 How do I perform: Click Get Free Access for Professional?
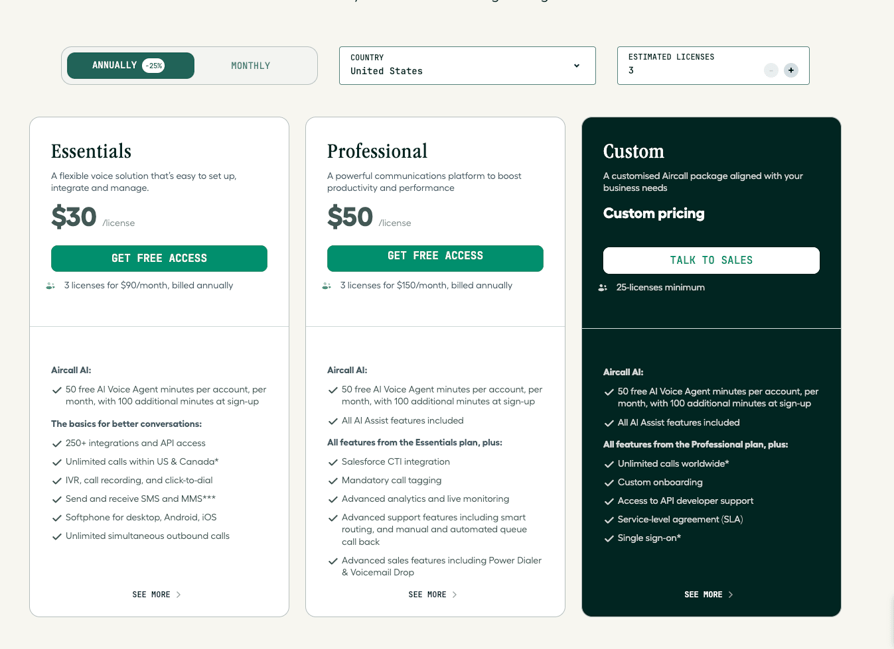point(435,258)
